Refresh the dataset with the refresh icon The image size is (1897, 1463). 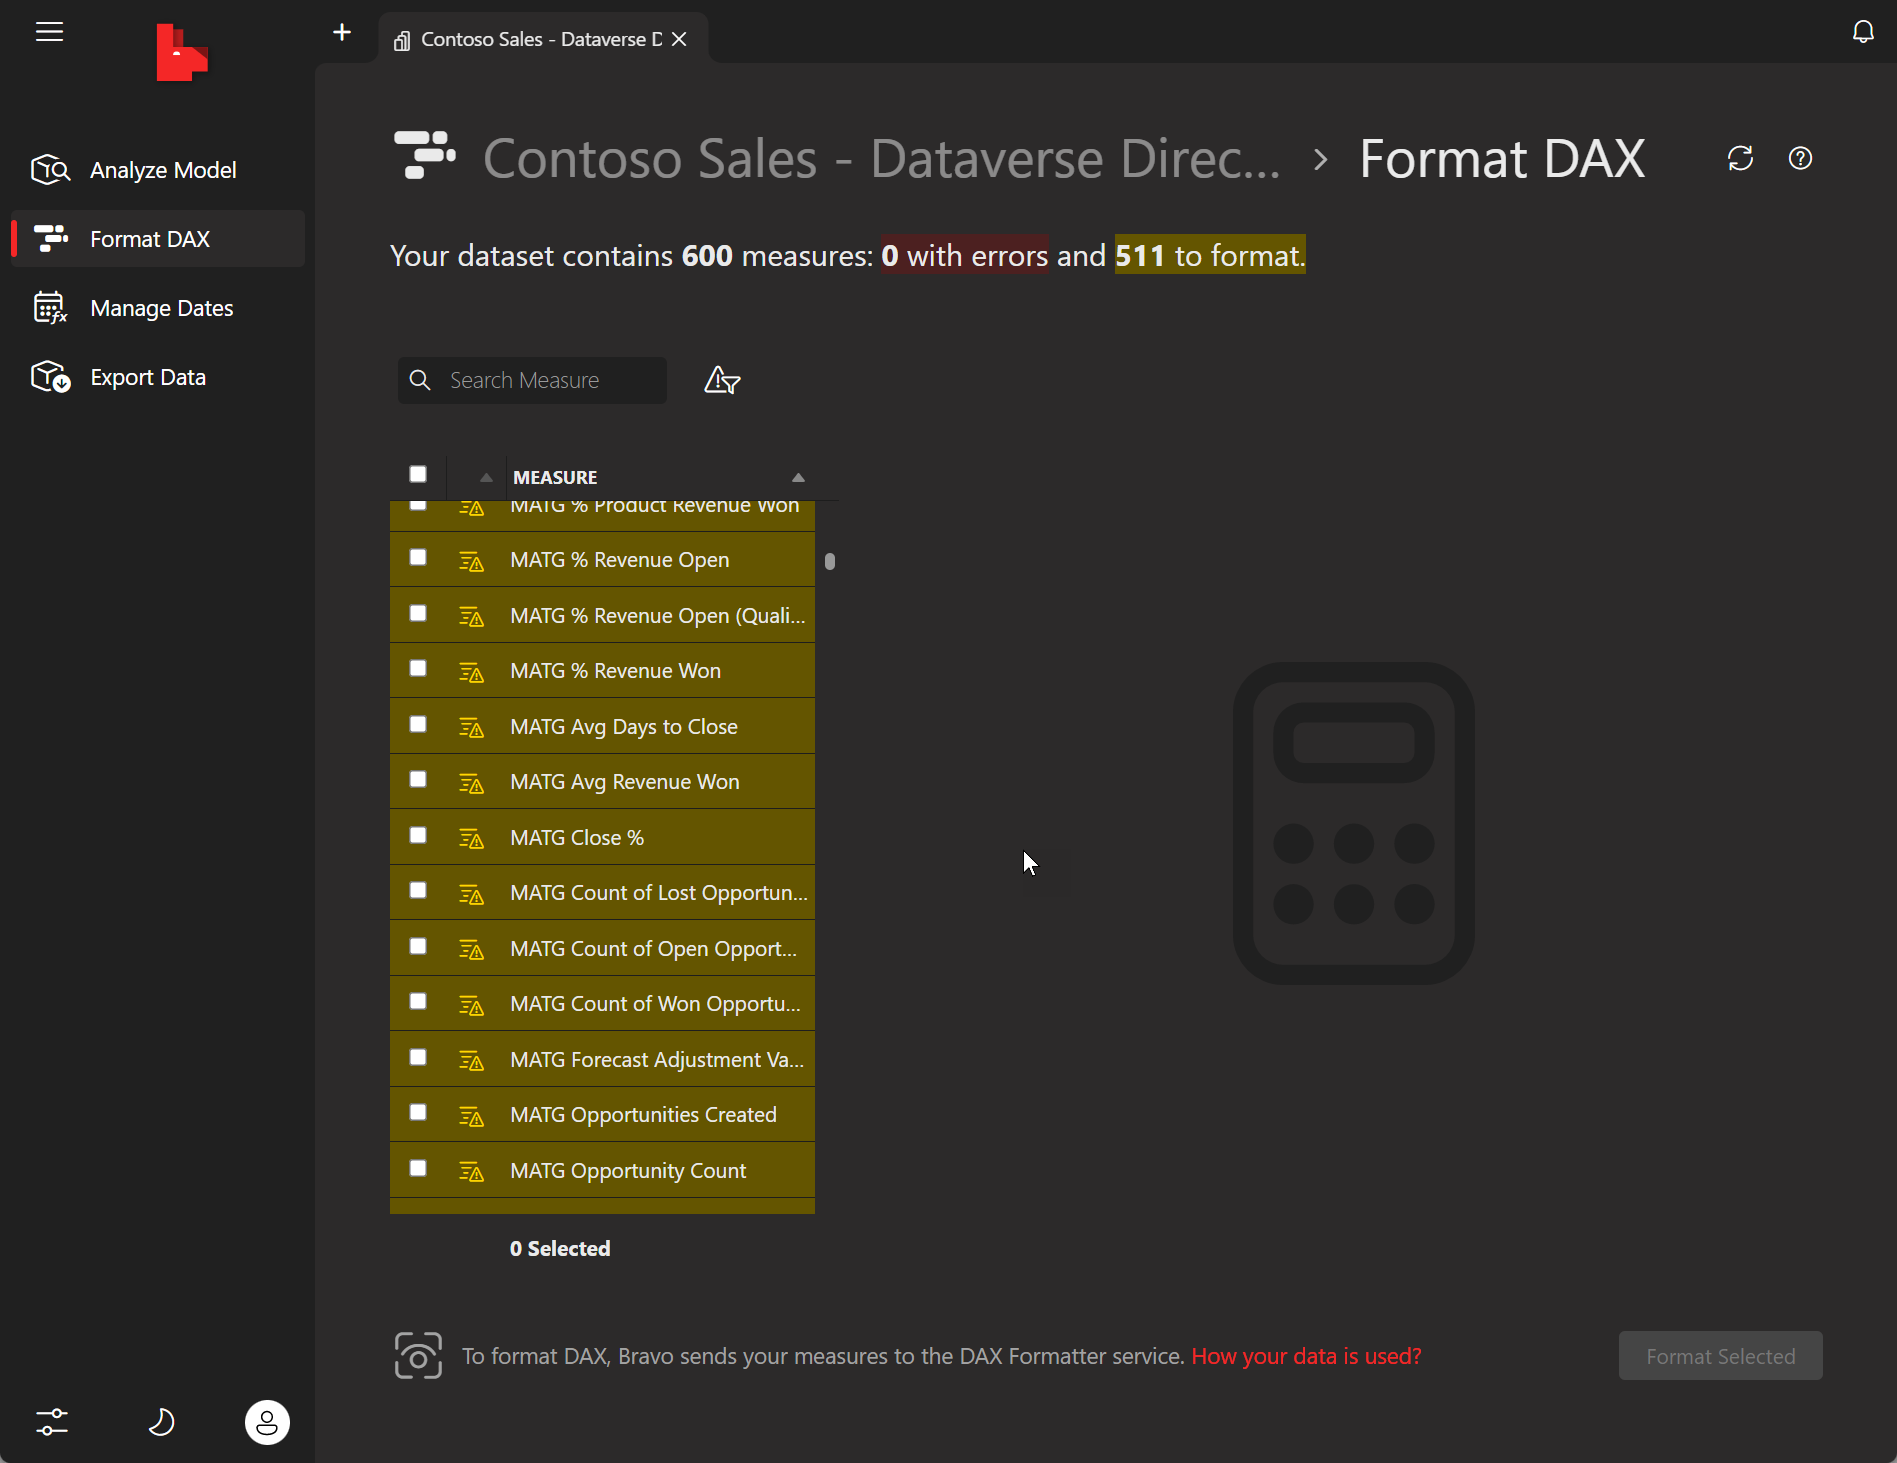tap(1740, 158)
